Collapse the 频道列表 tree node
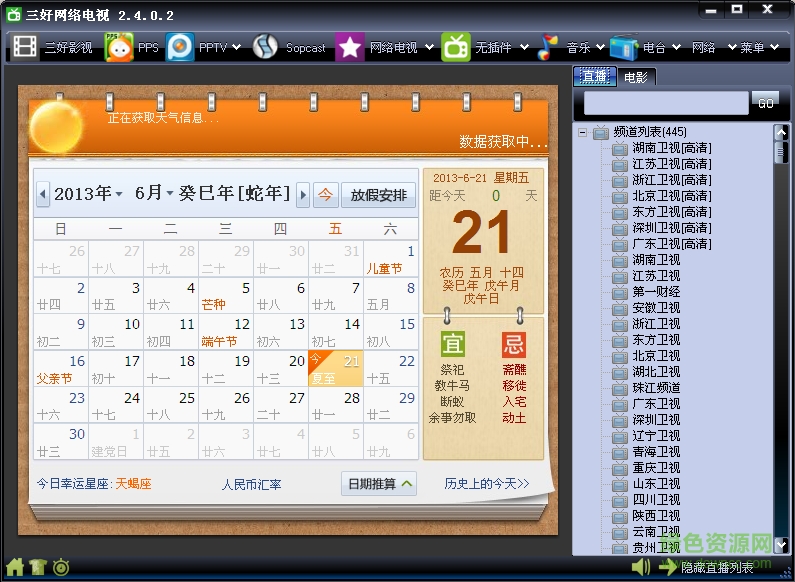Image resolution: width=795 pixels, height=582 pixels. 583,133
